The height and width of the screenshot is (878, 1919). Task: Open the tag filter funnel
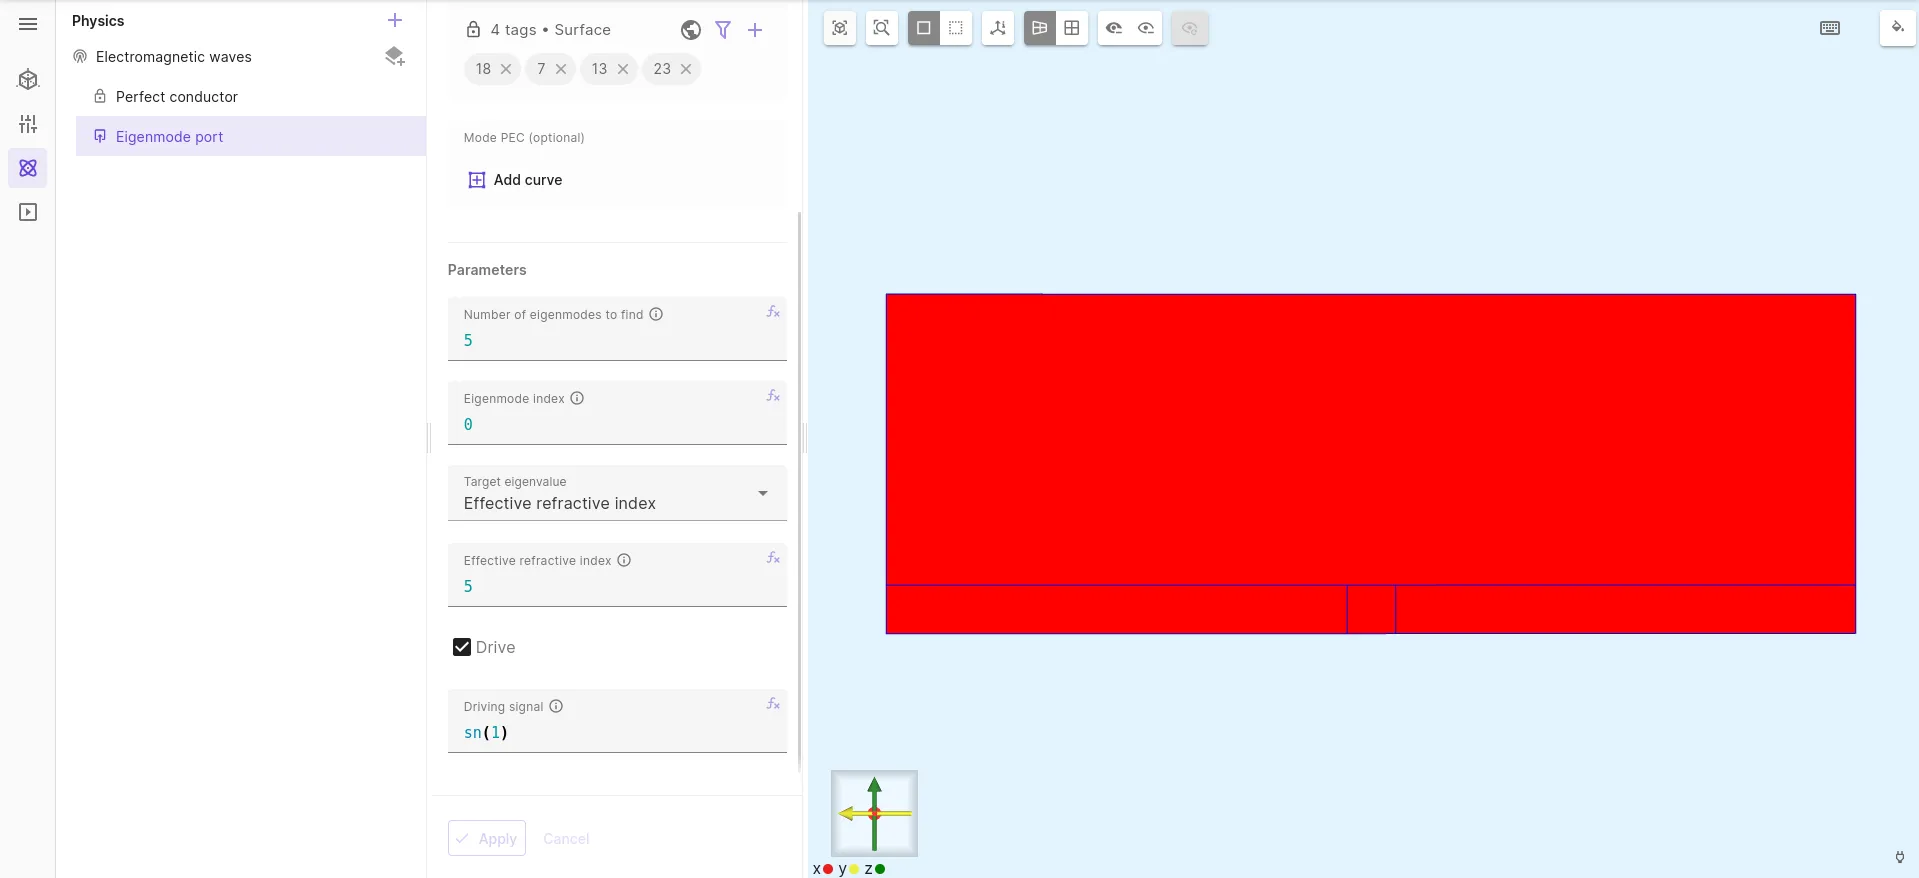click(723, 30)
